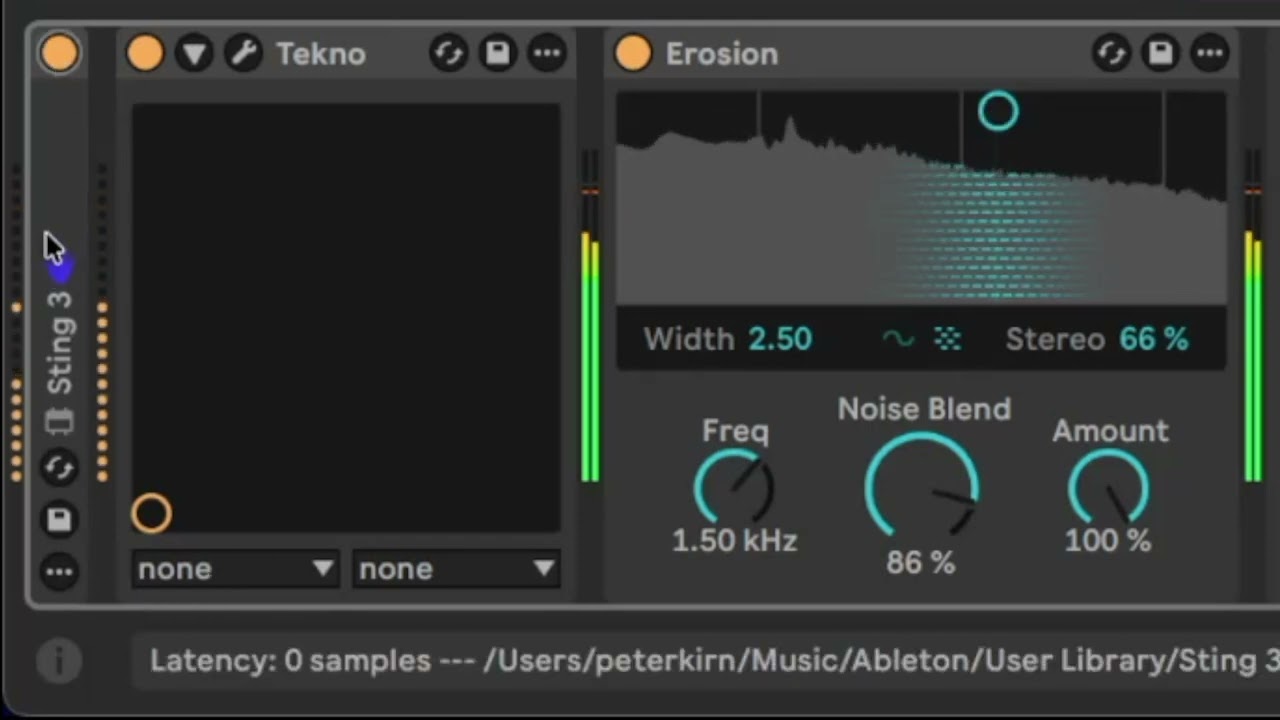1280x720 pixels.
Task: Toggle the Sting 3 rack's show devices icon
Action: tap(59, 421)
